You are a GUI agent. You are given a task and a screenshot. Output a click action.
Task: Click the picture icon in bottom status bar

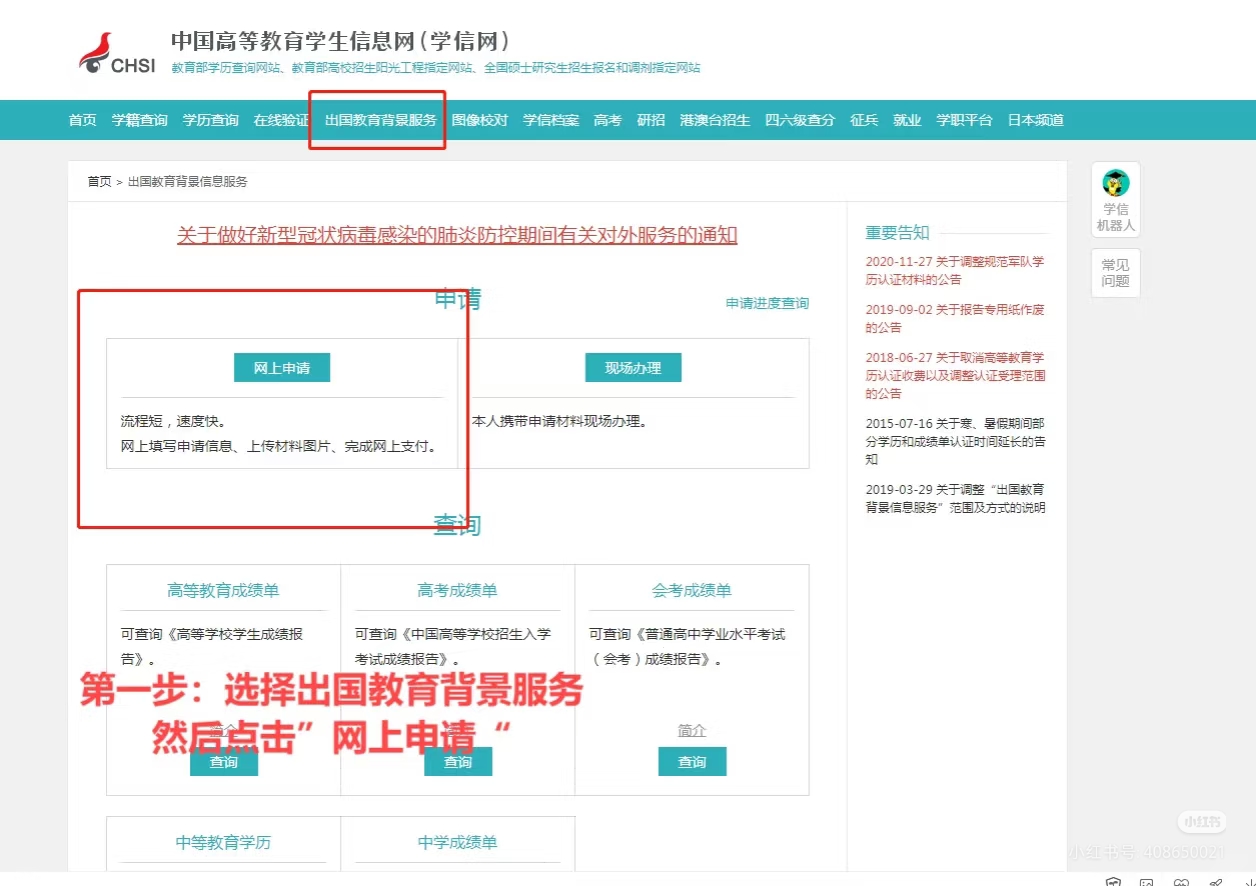click(x=1147, y=882)
